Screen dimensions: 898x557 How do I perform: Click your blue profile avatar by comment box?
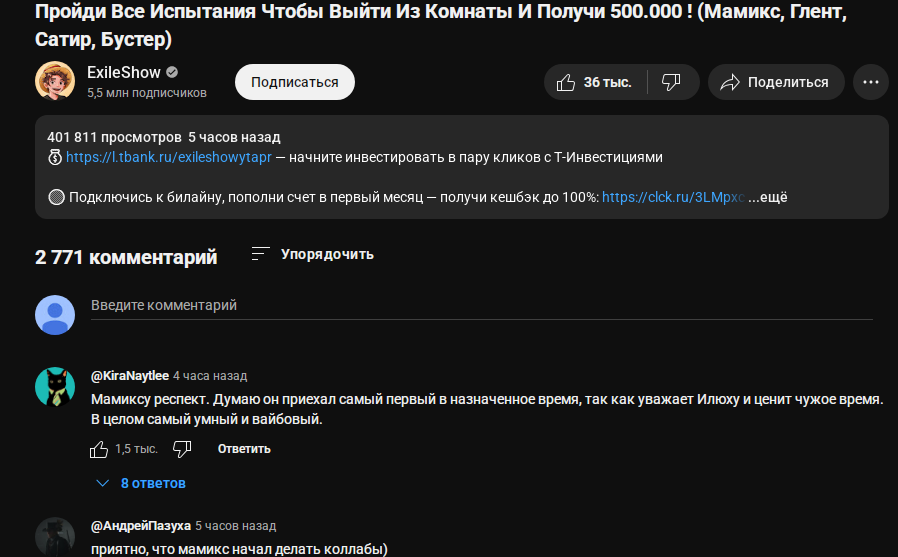[x=55, y=315]
